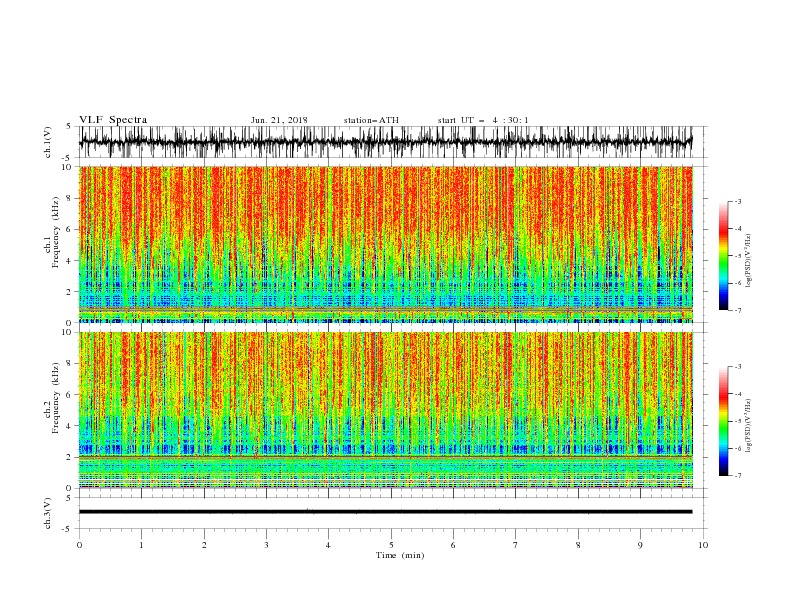Screen dimensions: 792x612
Task: Click the "2" tick on ch.2 frequency axis
Action: coord(70,457)
